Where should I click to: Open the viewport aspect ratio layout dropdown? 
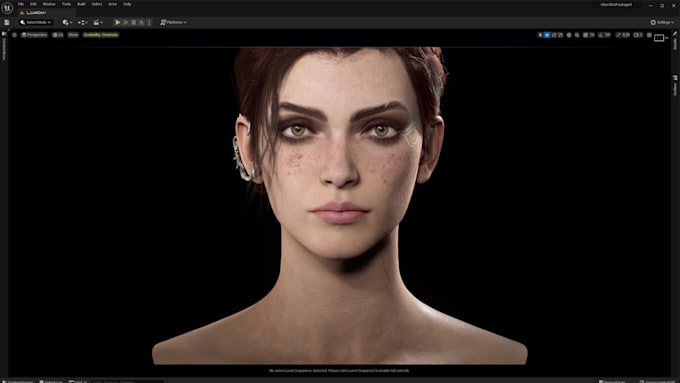pyautogui.click(x=661, y=38)
